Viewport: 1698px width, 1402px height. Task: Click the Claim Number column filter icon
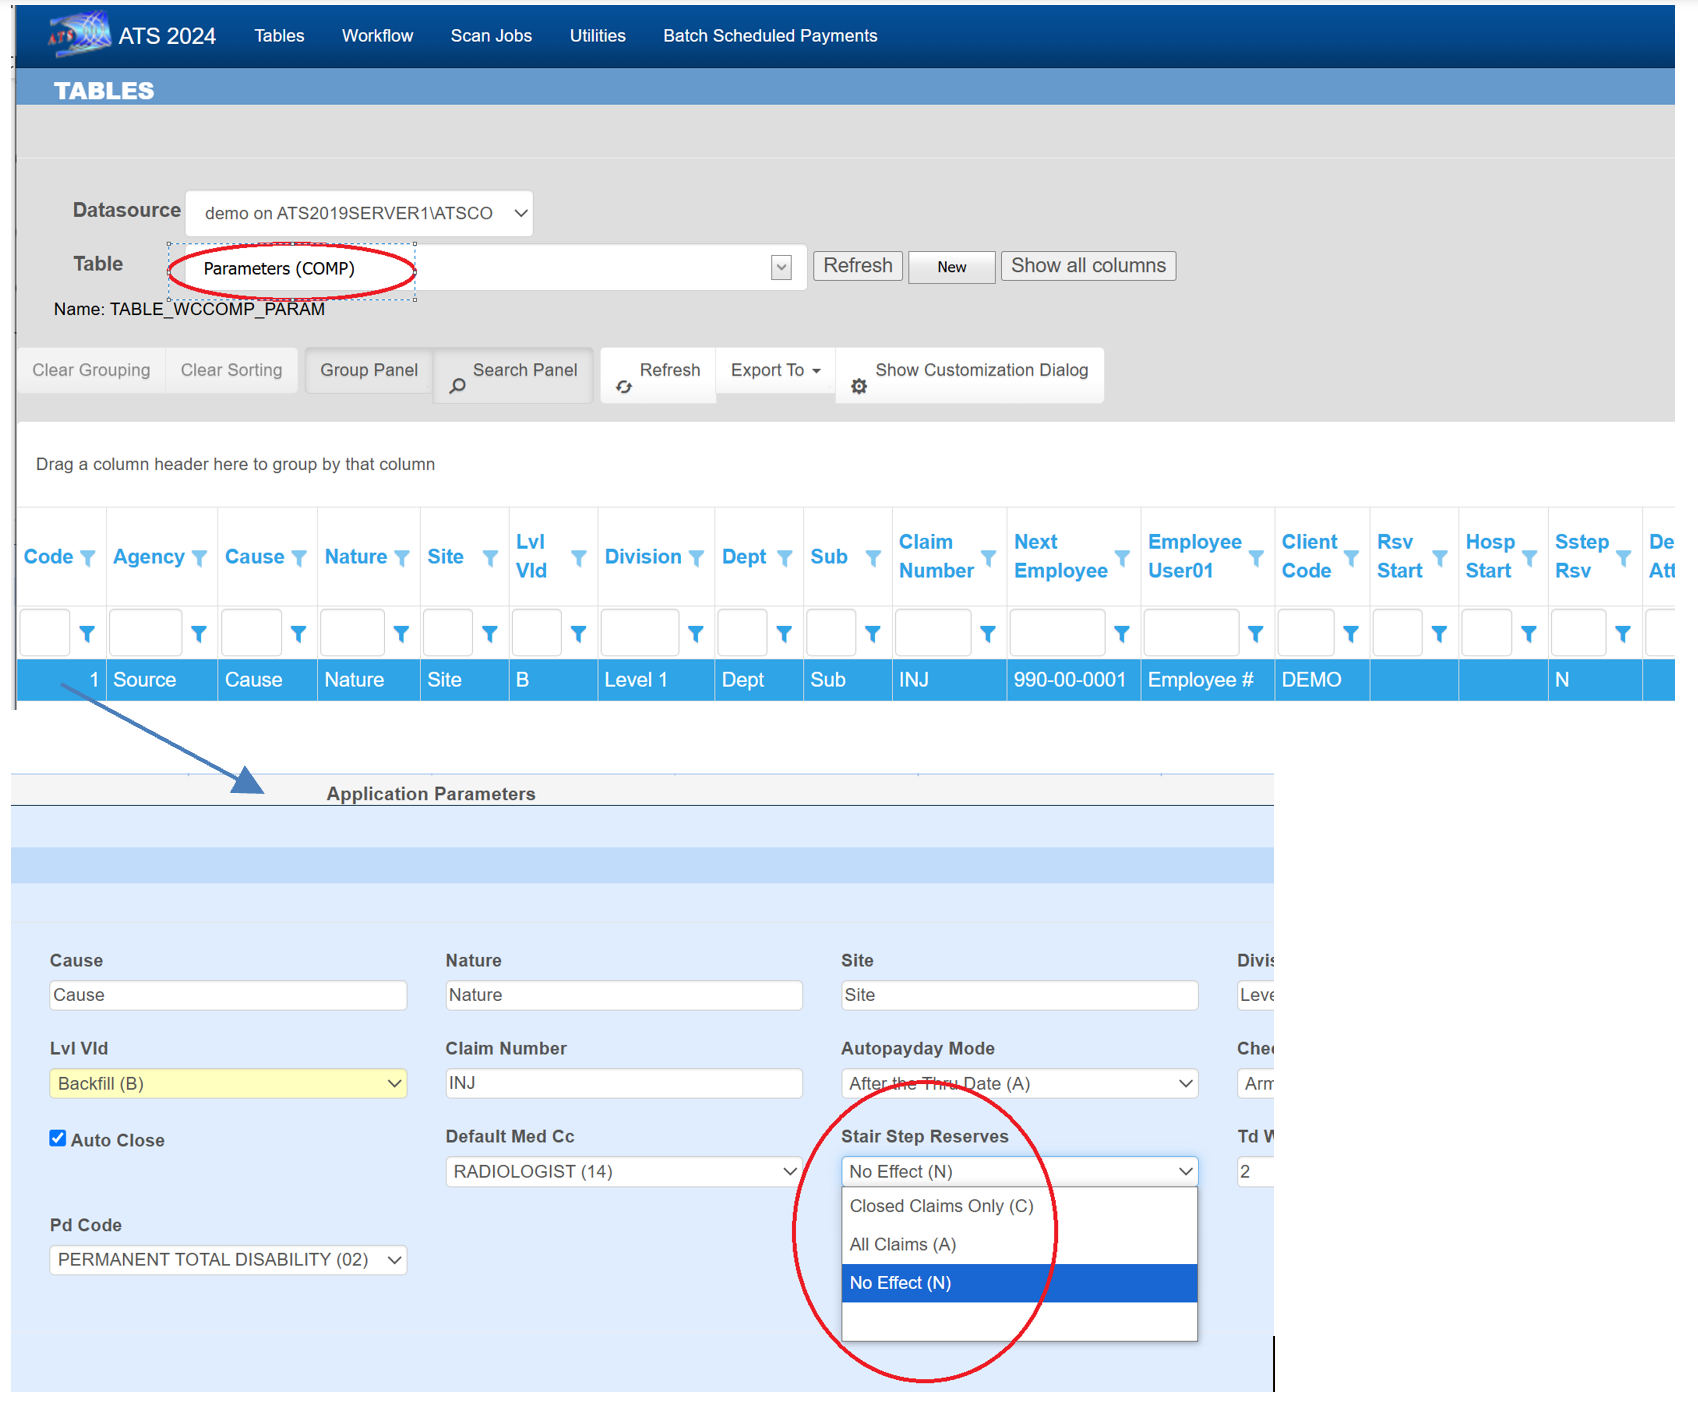988,558
